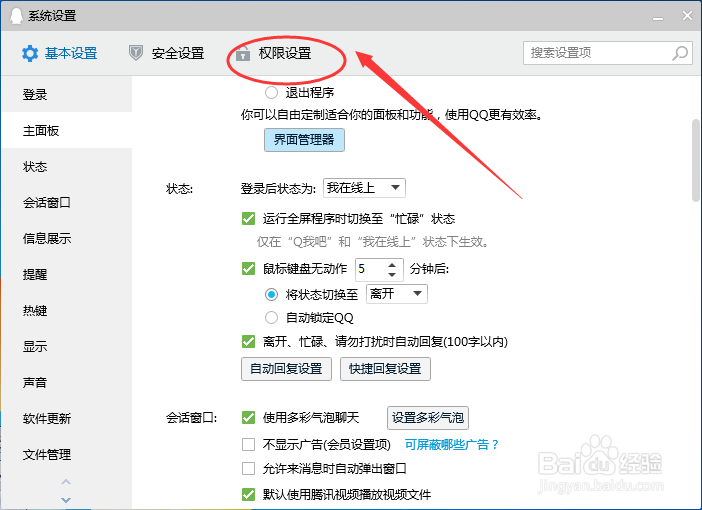Enable 允许来消息时自动弹出窗口 checkbox
The width and height of the screenshot is (702, 510).
click(248, 468)
